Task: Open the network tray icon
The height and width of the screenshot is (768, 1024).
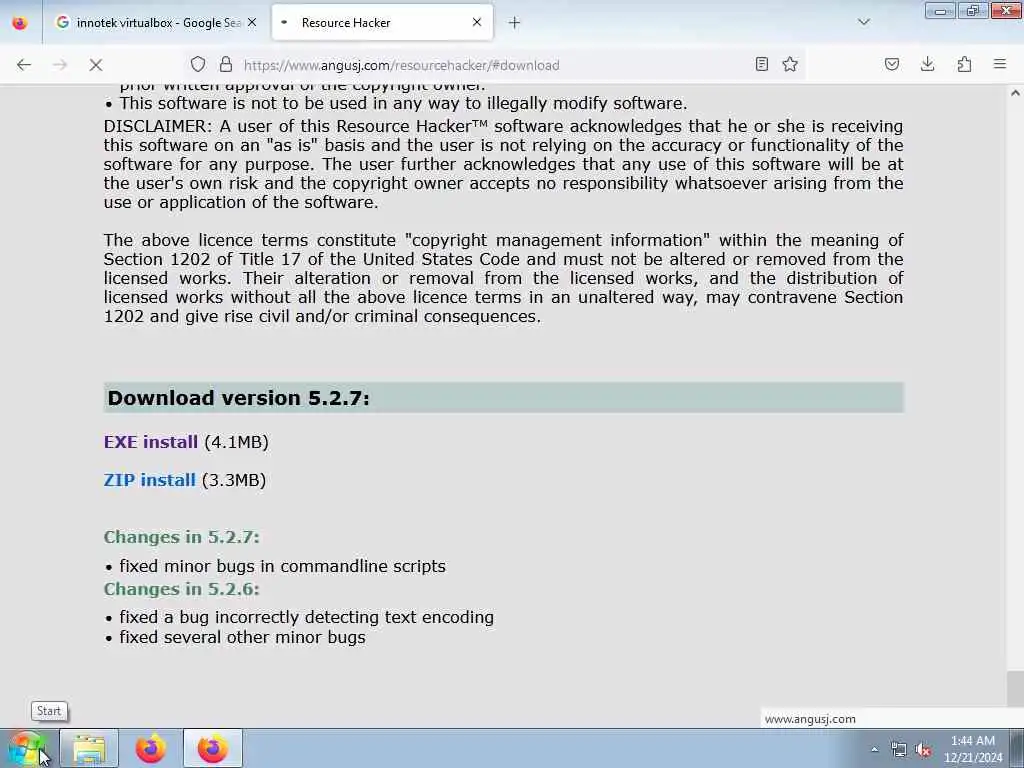Action: tap(899, 750)
